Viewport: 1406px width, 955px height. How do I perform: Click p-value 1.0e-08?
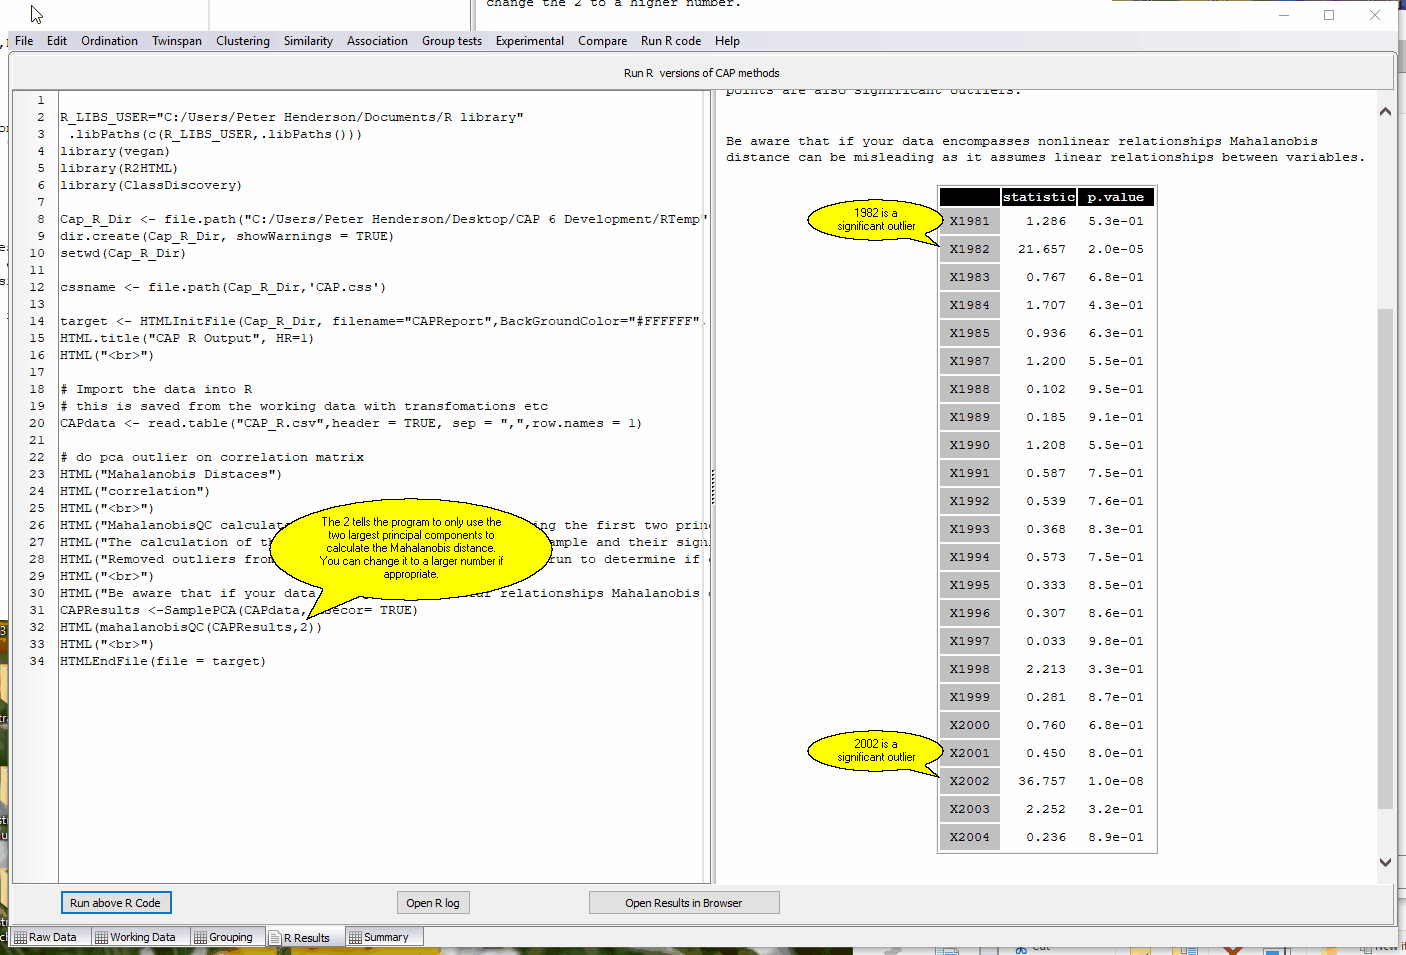click(x=1116, y=781)
